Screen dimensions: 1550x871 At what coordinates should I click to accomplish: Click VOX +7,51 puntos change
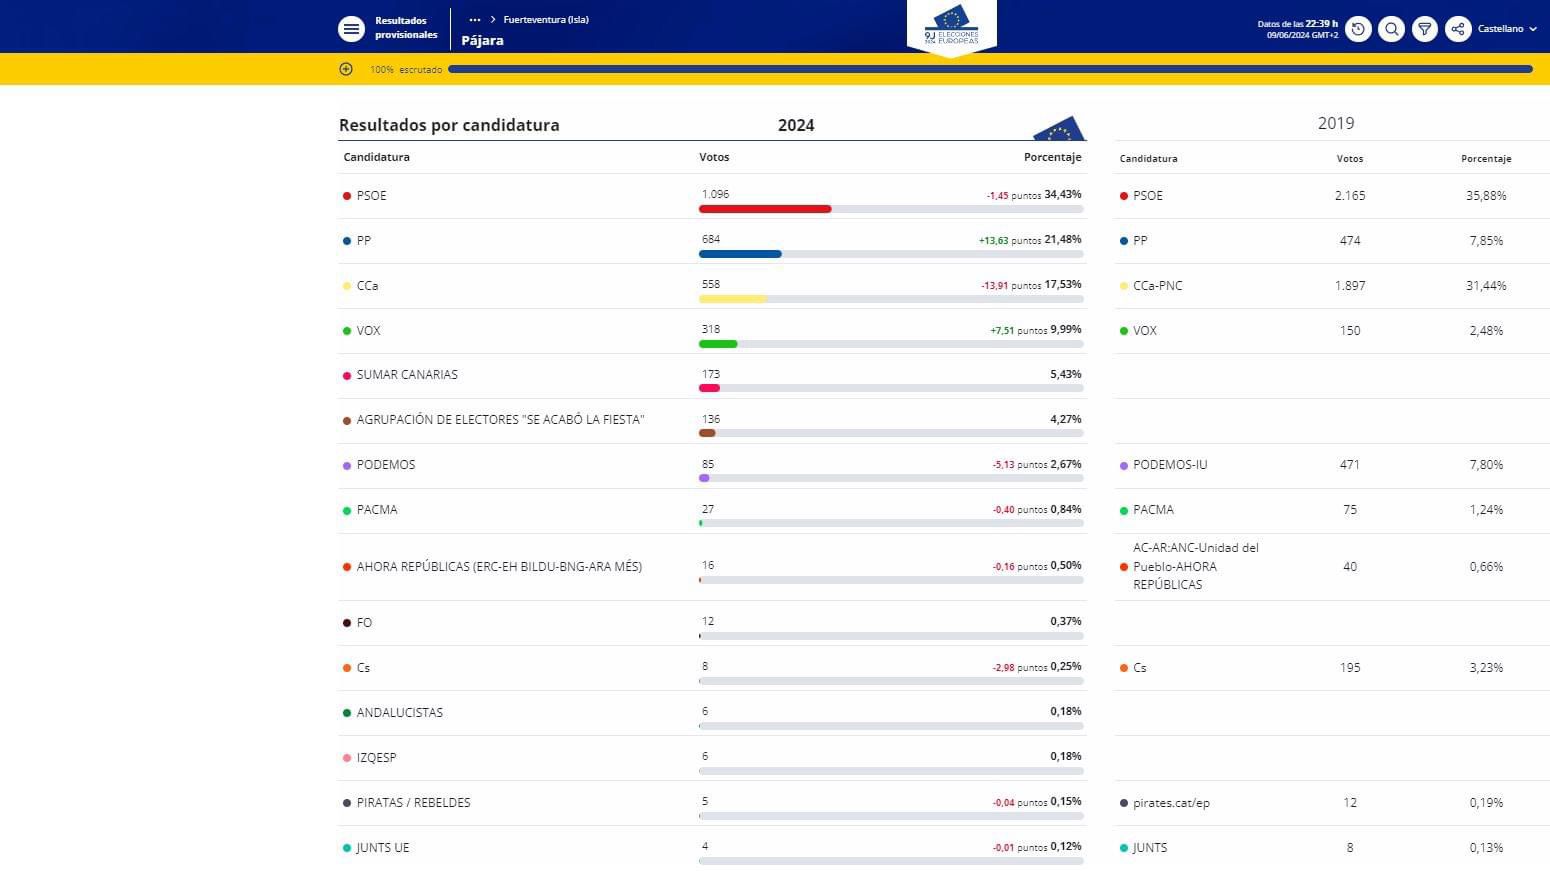point(1018,330)
